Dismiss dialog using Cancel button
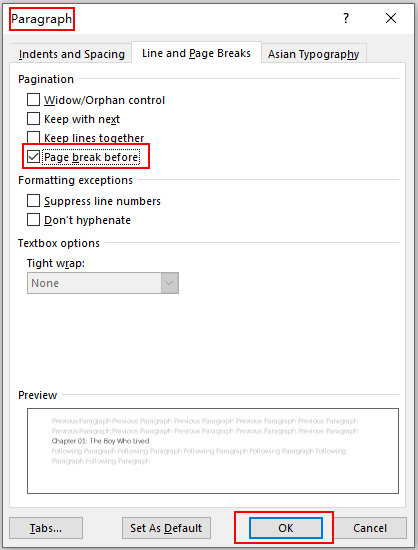This screenshot has height=550, width=418. (x=370, y=528)
